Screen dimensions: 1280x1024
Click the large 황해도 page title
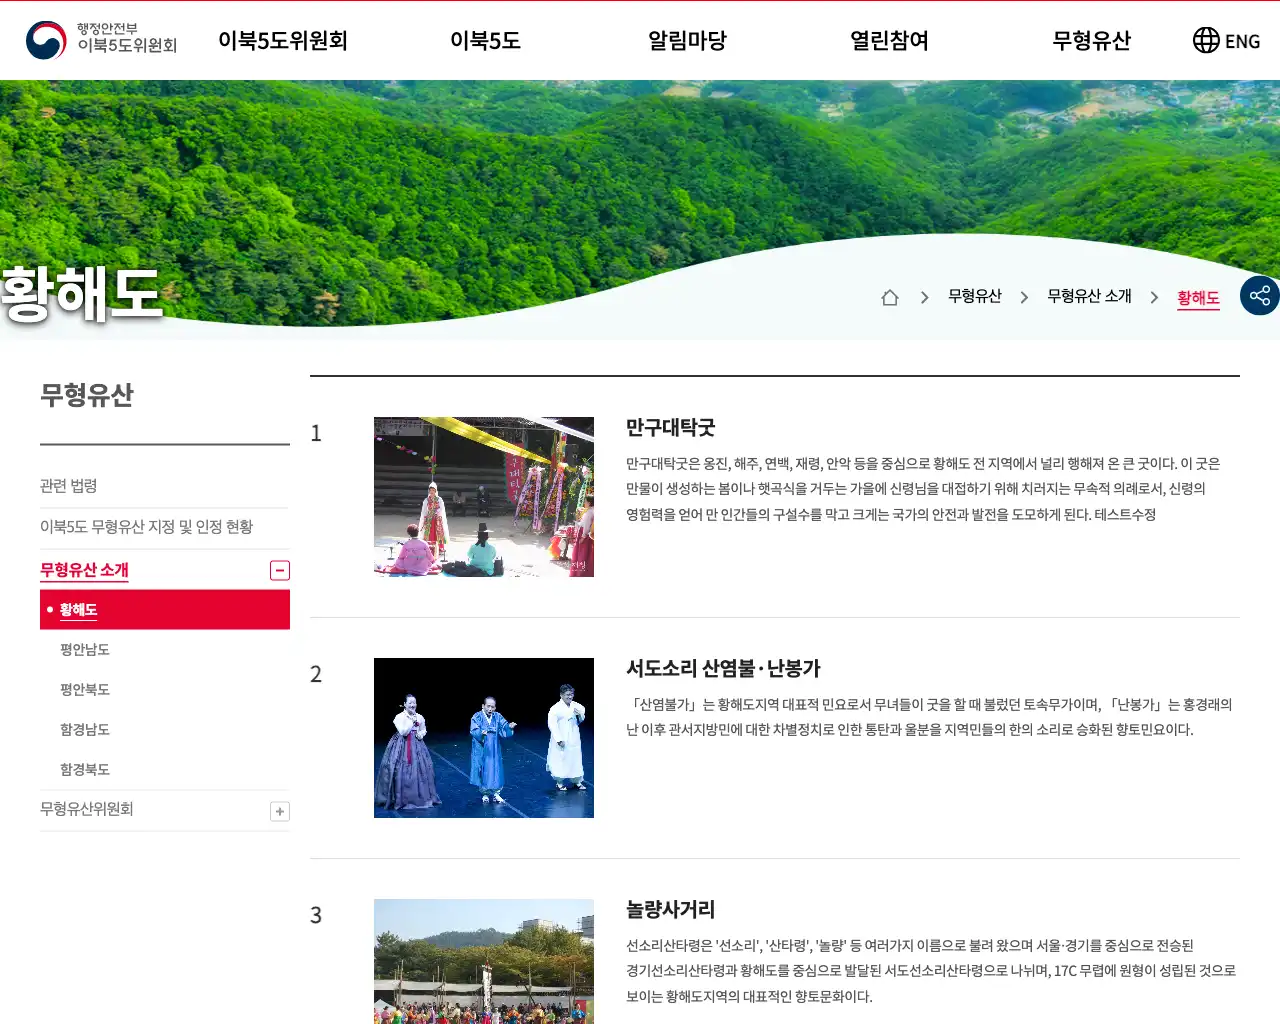(81, 294)
